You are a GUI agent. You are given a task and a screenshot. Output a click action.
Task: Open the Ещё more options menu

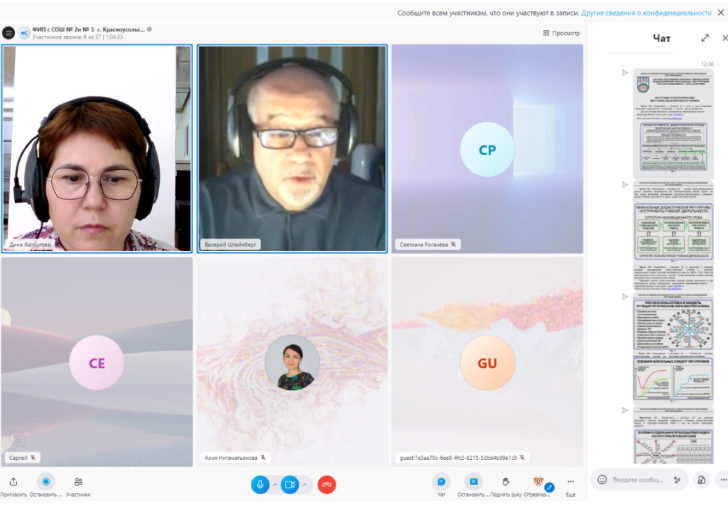tap(570, 482)
